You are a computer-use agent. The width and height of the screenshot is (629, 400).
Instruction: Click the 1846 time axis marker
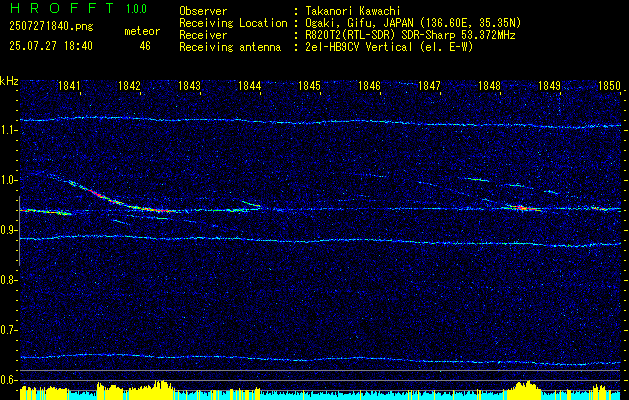[x=369, y=85]
